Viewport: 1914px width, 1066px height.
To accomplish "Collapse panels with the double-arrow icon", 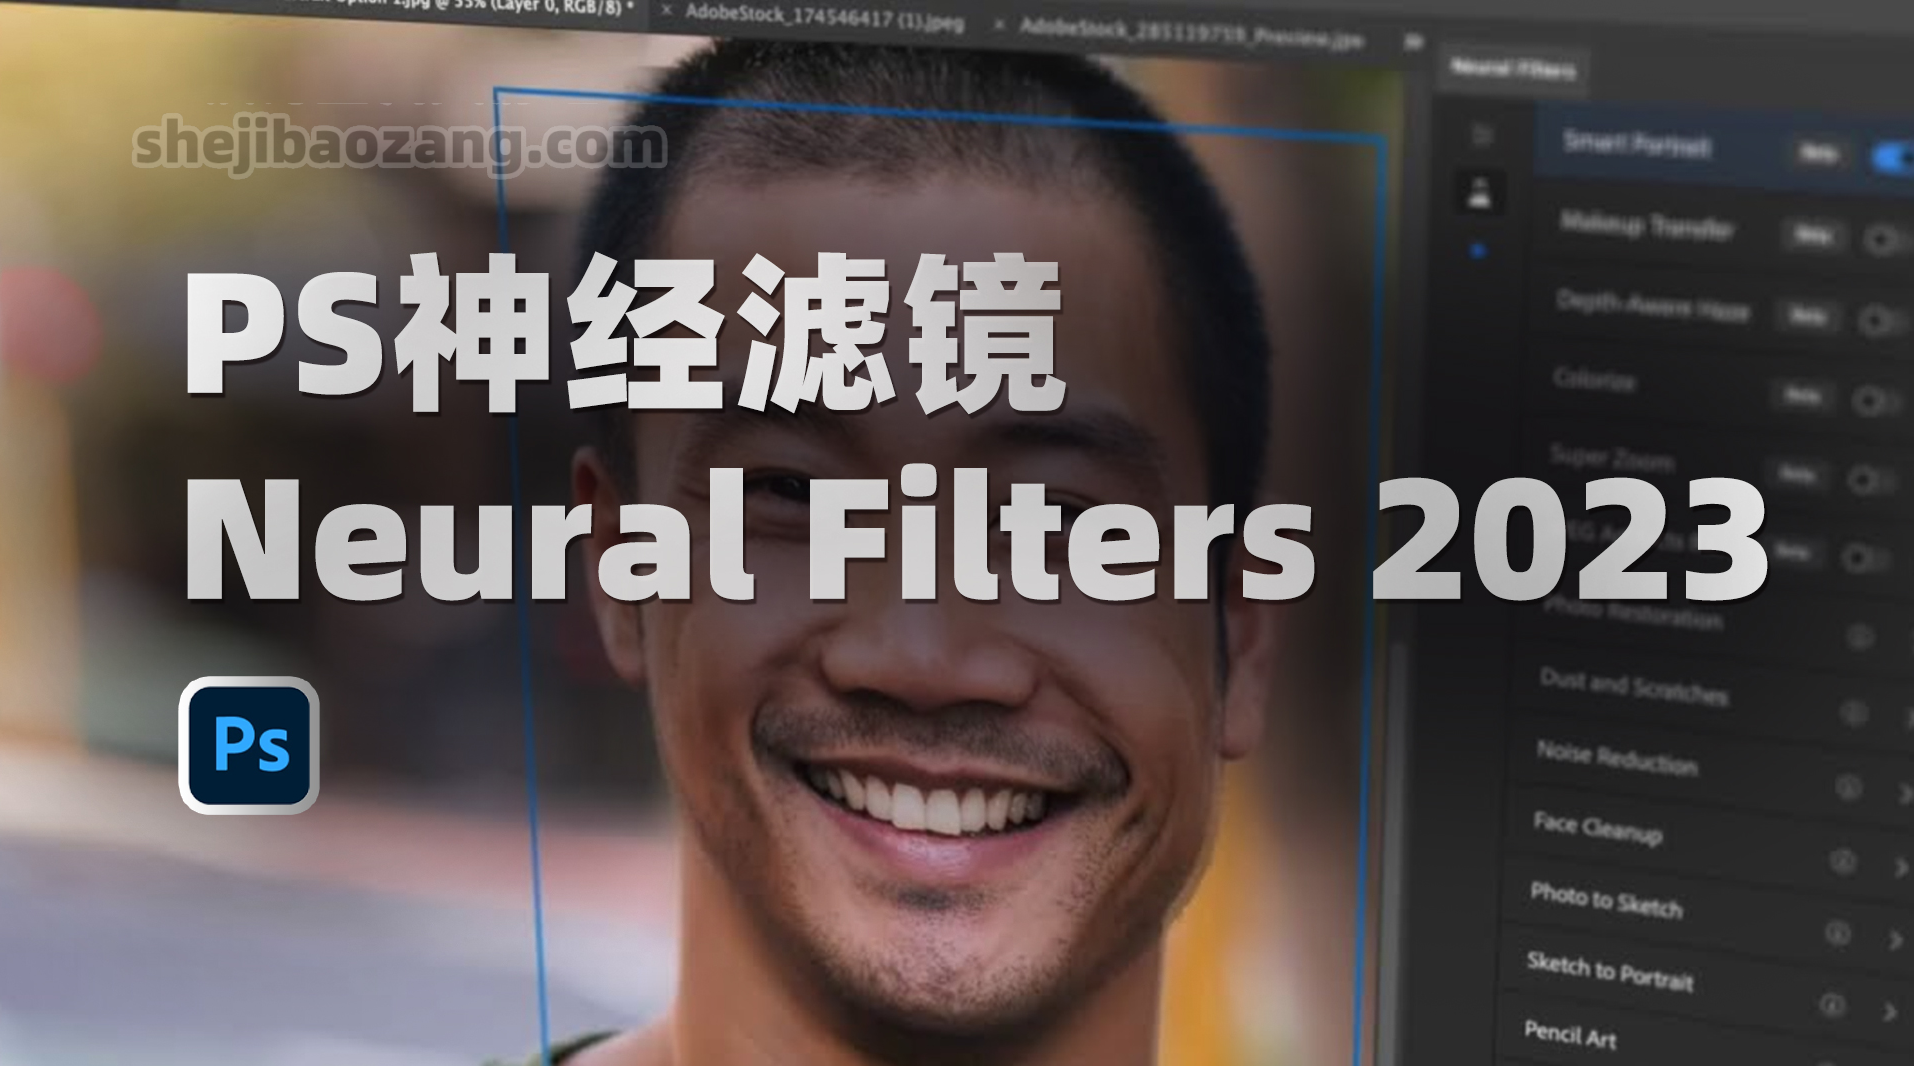I will click(x=1413, y=42).
